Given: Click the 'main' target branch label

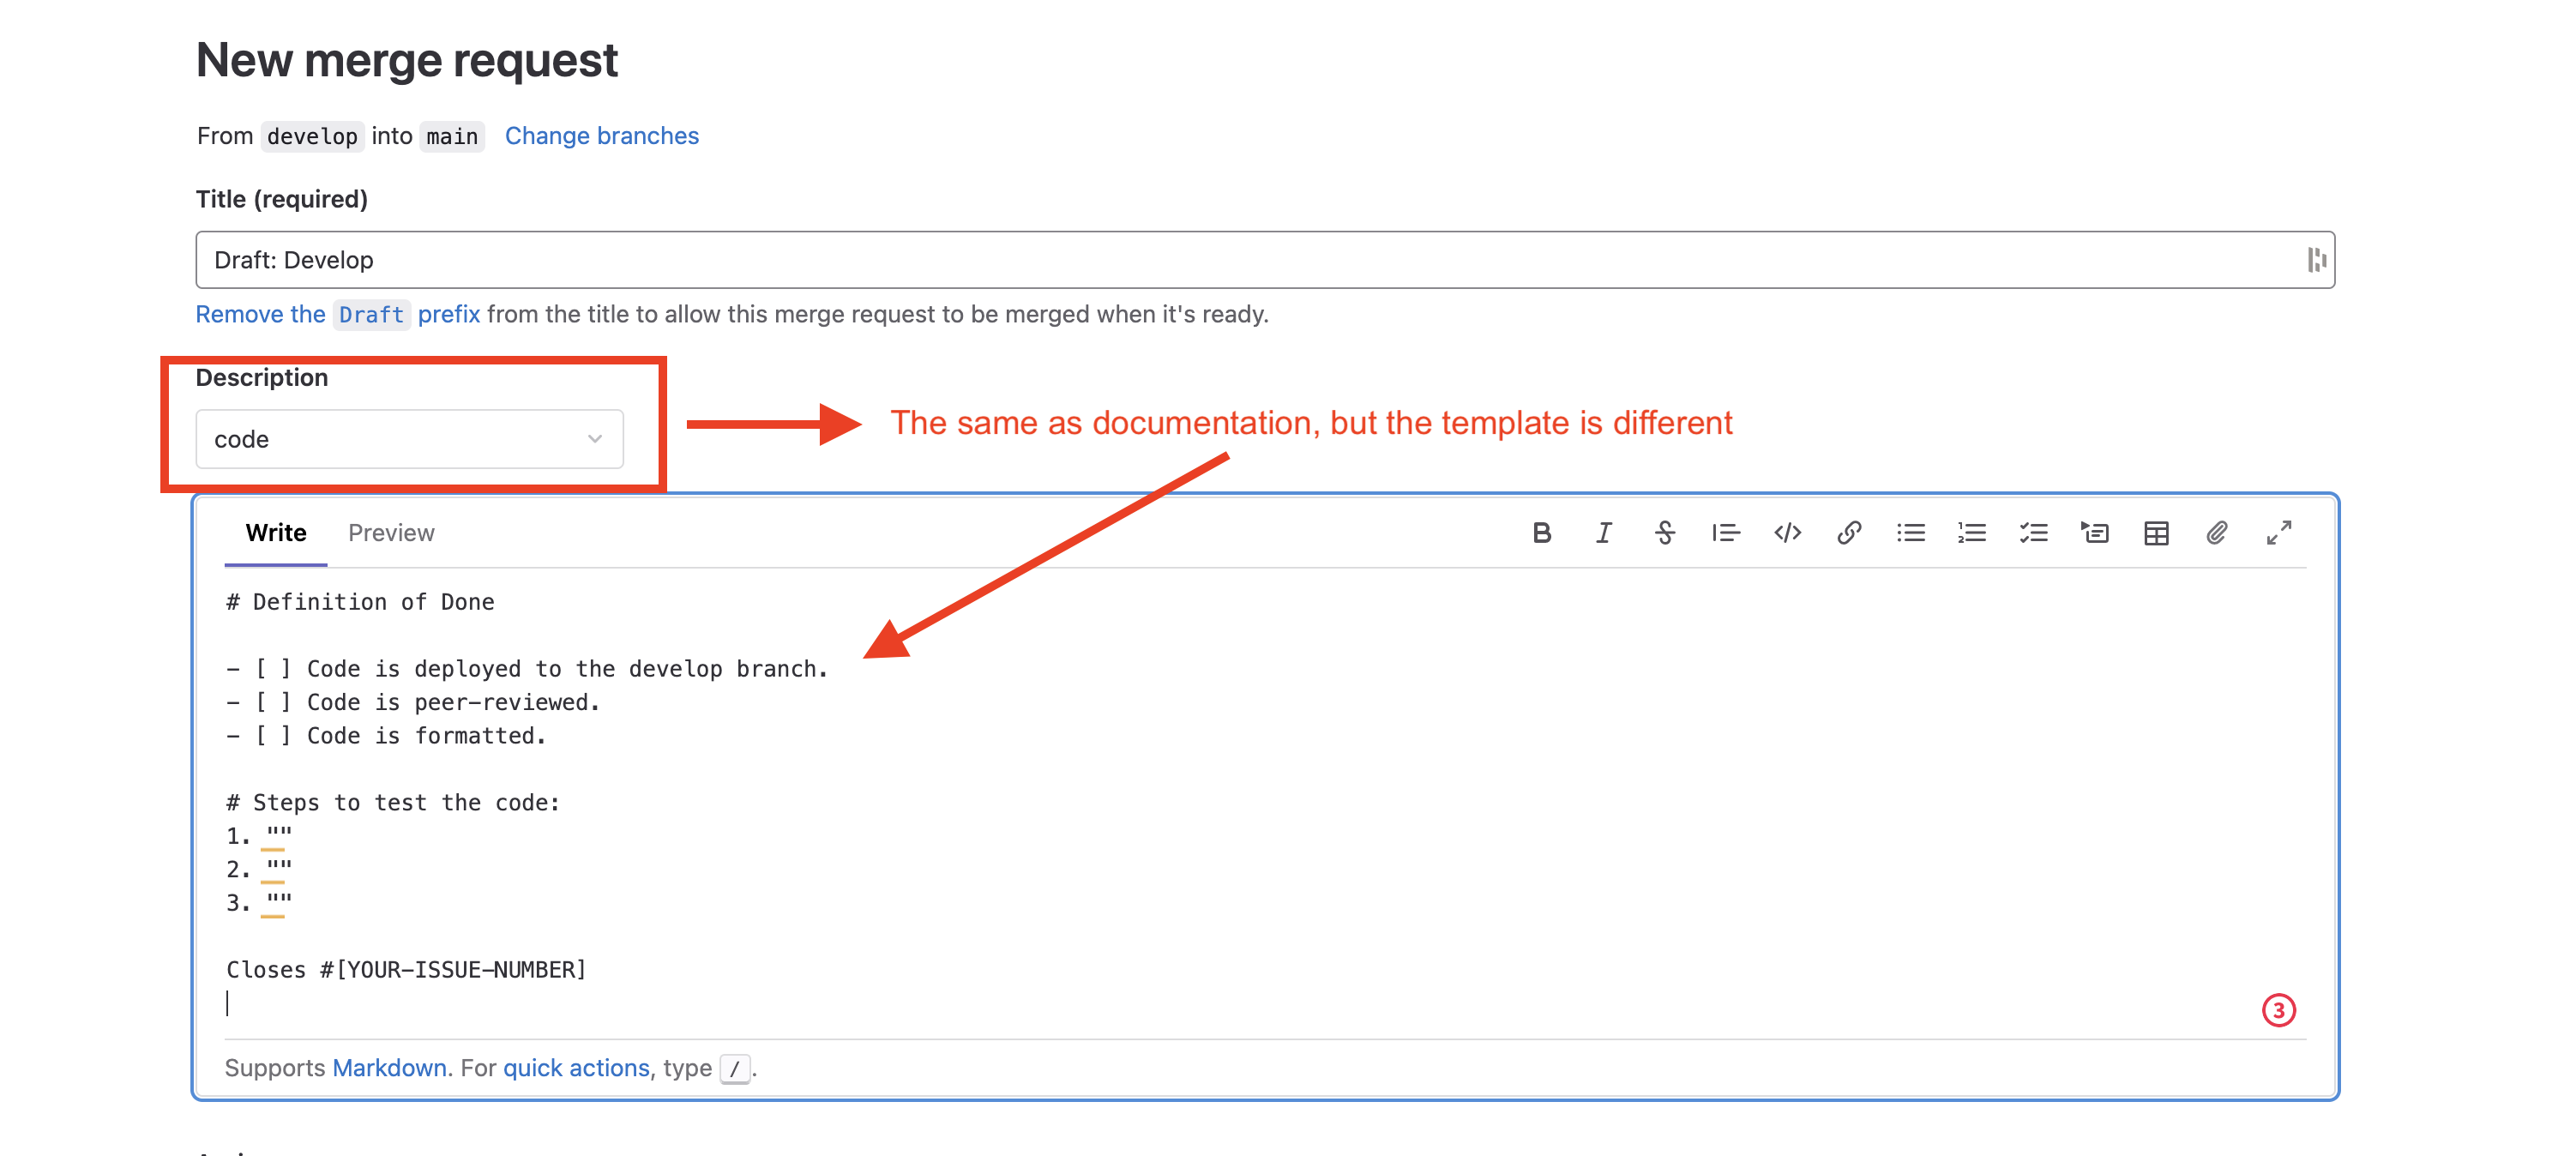Looking at the screenshot, I should 452,136.
